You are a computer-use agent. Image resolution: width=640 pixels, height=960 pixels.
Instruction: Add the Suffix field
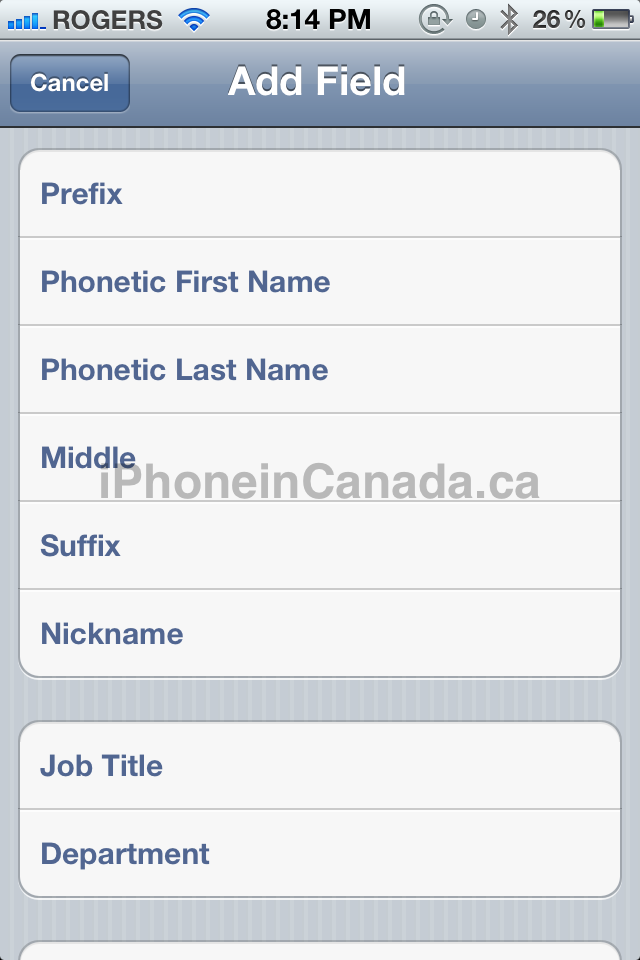[x=320, y=546]
